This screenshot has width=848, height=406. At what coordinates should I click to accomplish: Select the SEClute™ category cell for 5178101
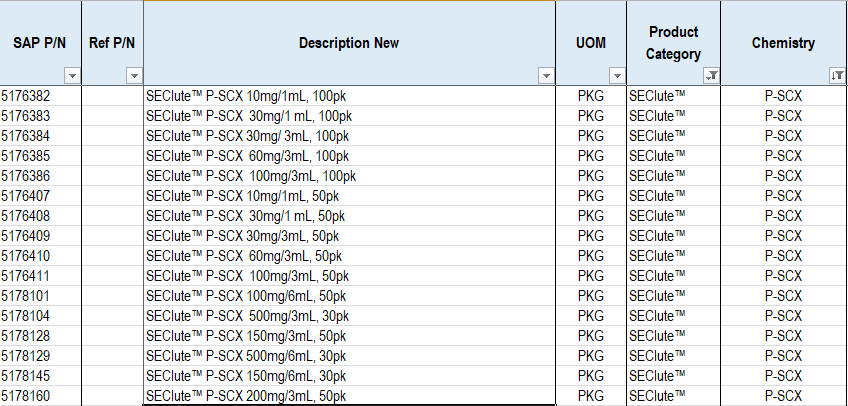pyautogui.click(x=673, y=296)
